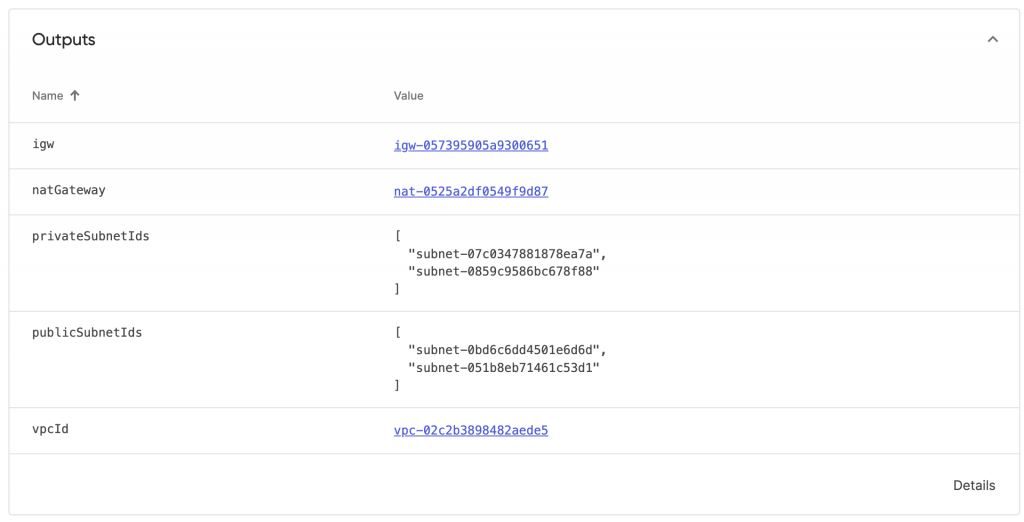The width and height of the screenshot is (1024, 522).
Task: Click the Outputs section heading
Action: [64, 40]
